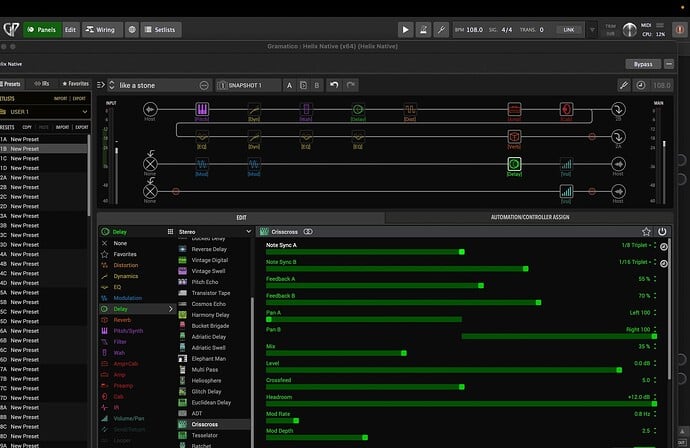
Task: Expand the Delay category chevron
Action: pos(171,309)
